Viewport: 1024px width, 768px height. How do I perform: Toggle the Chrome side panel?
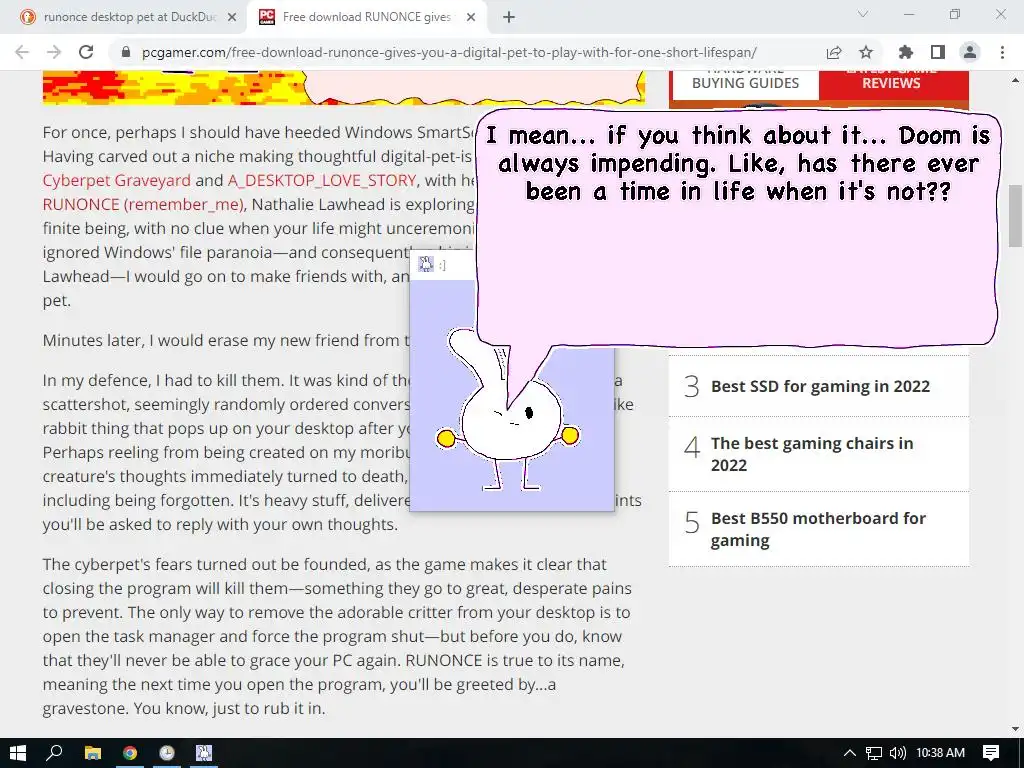click(938, 52)
